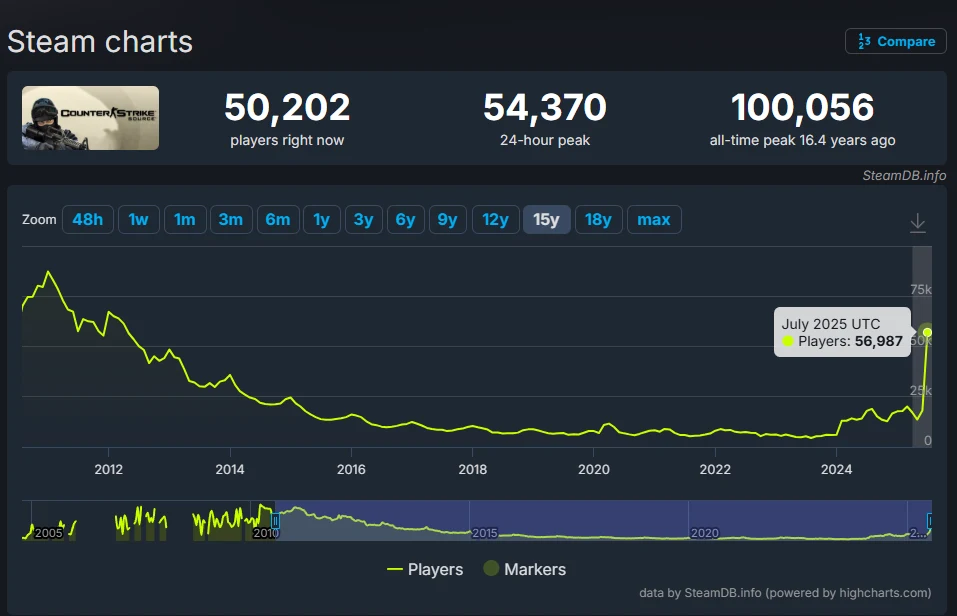Toggle the Players series in legend
This screenshot has height=616, width=957.
coord(425,569)
